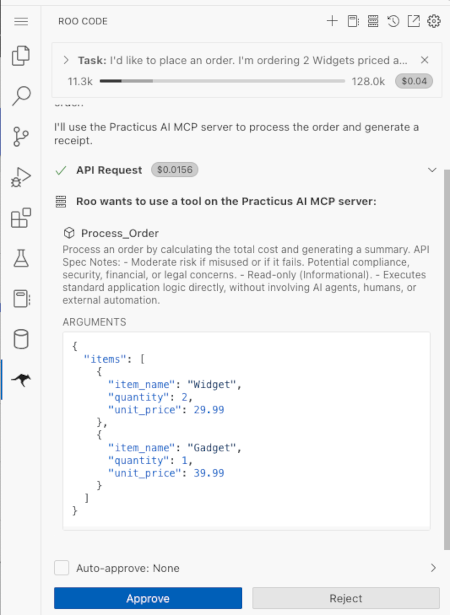Open the Explorer view icon
This screenshot has width=450, height=615.
click(21, 55)
